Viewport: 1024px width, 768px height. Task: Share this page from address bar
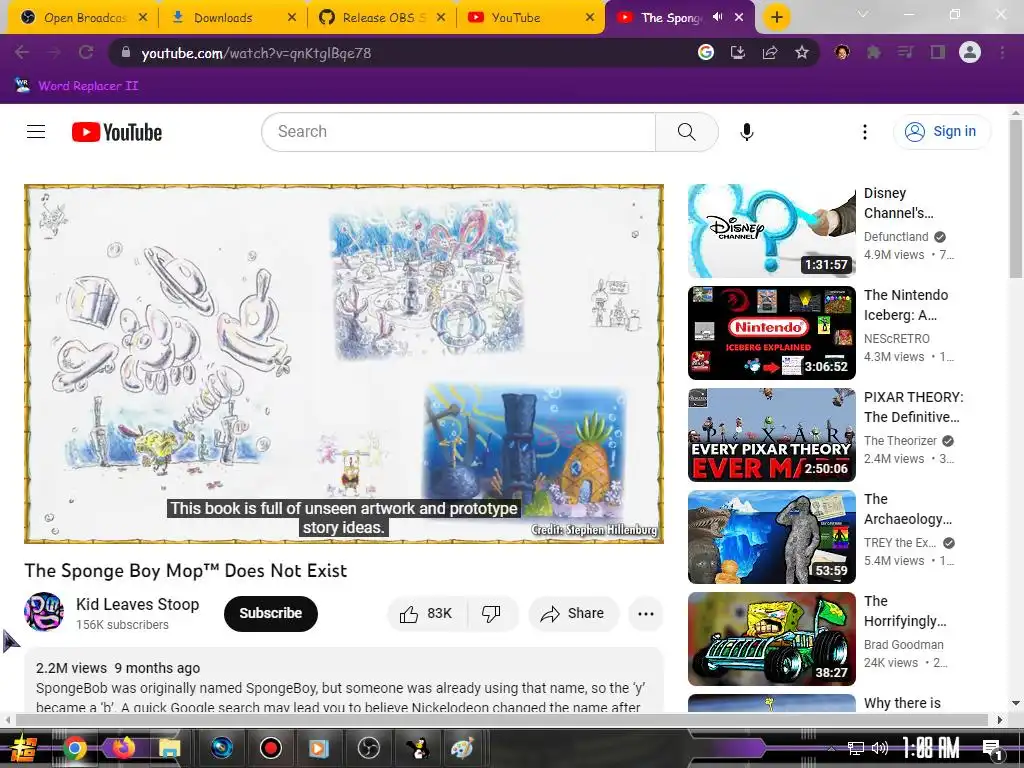click(770, 52)
